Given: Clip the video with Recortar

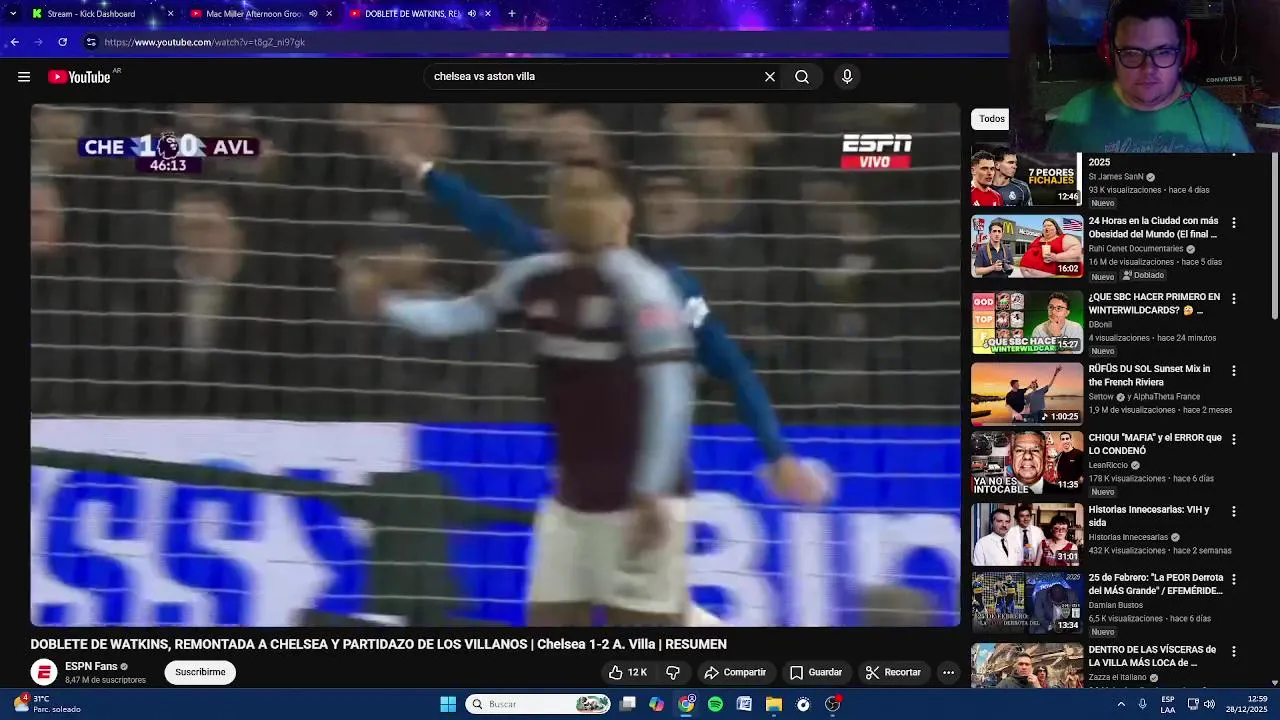Looking at the screenshot, I should pos(893,672).
